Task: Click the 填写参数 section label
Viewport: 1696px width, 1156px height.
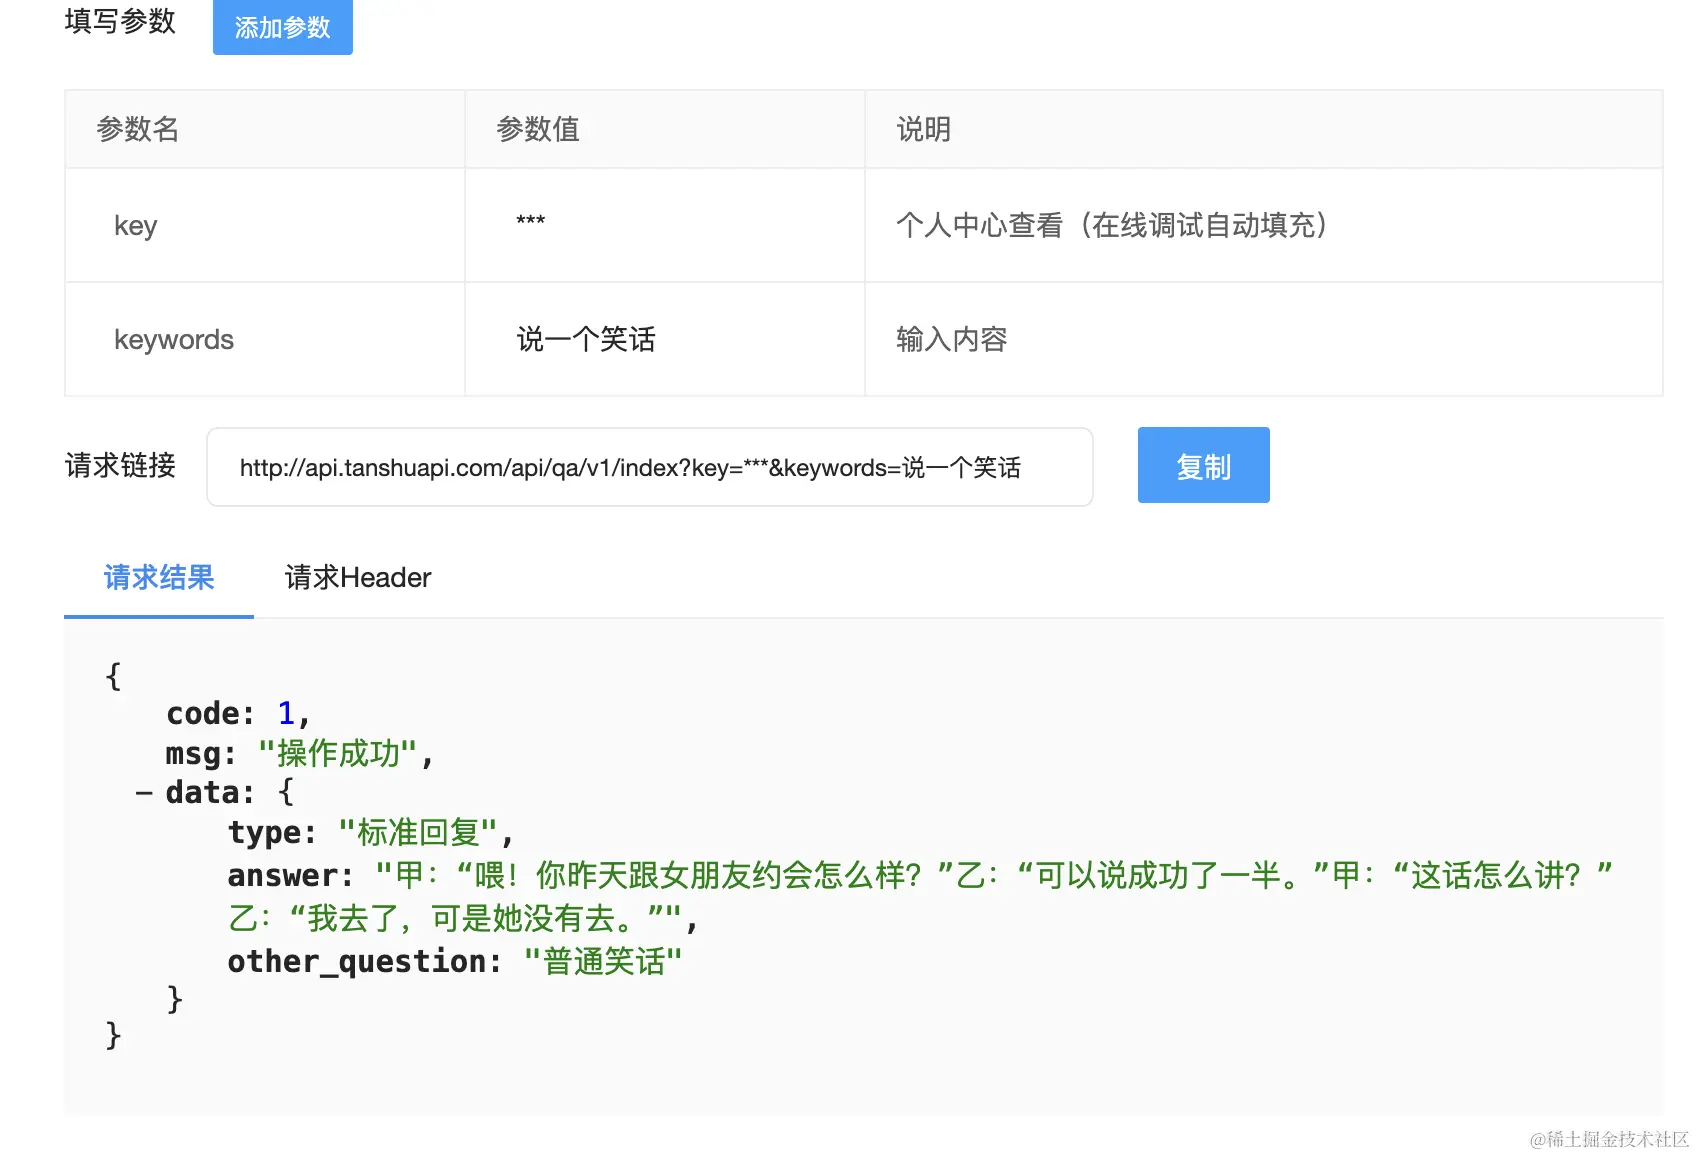Action: tap(120, 21)
